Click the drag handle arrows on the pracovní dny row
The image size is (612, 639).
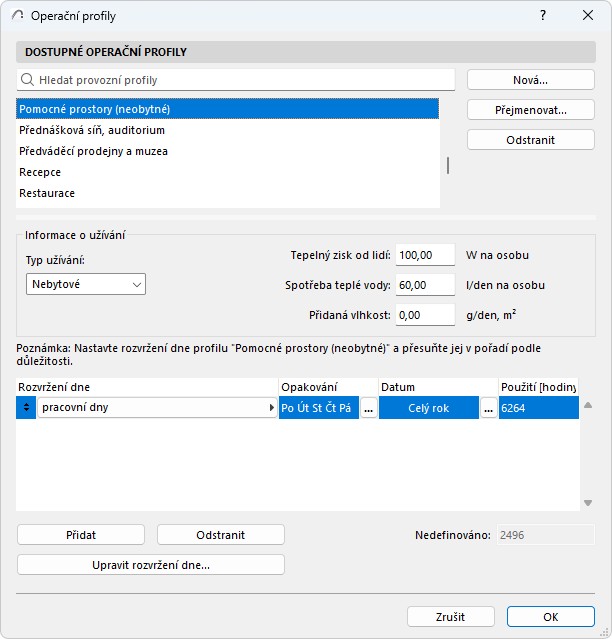26,408
